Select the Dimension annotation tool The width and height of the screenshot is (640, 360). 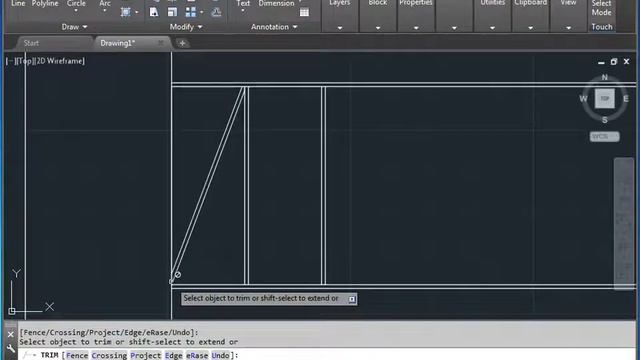coord(276,4)
